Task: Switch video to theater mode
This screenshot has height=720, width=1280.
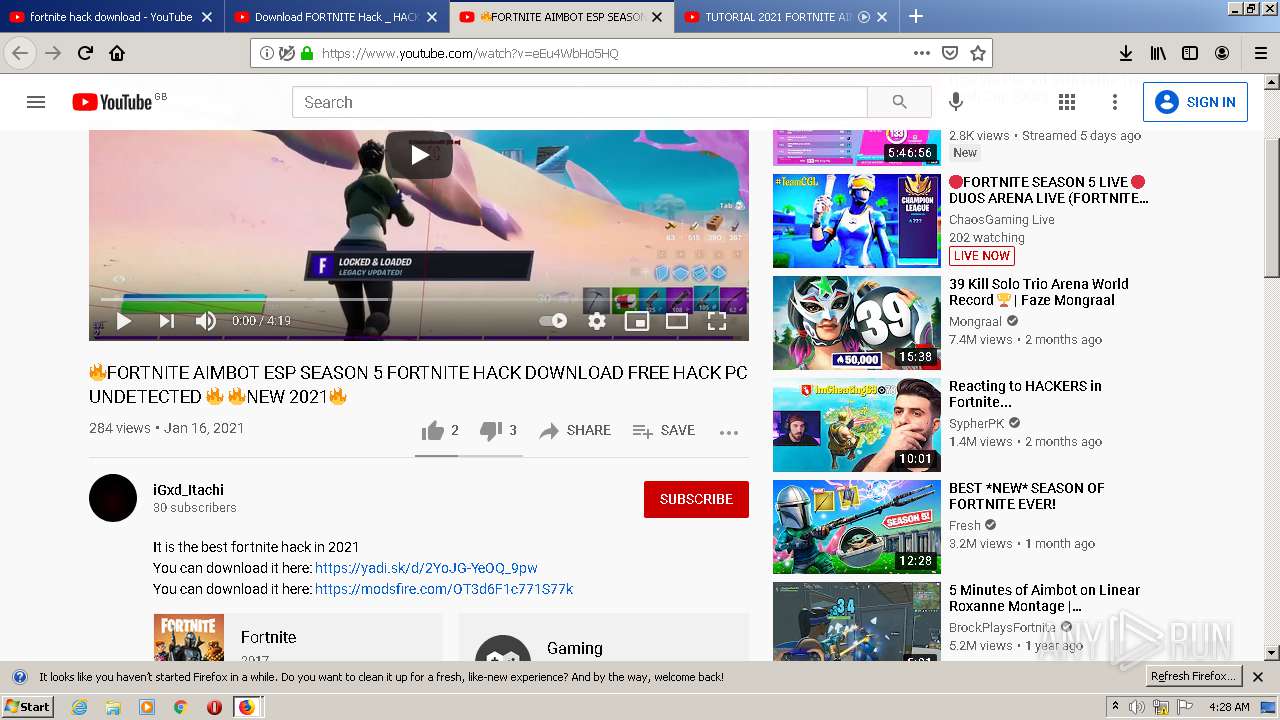Action: (x=677, y=321)
